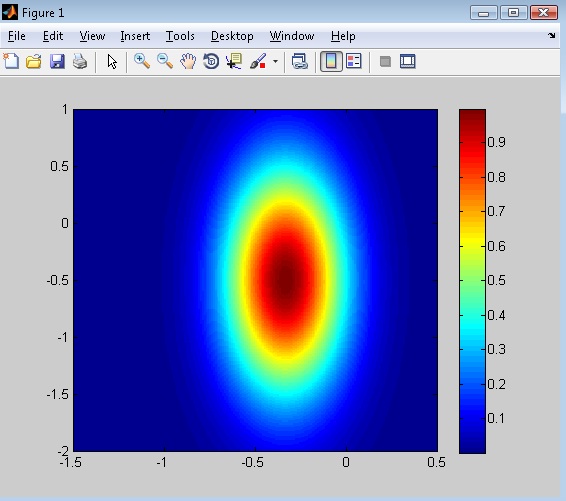The height and width of the screenshot is (501, 566).
Task: Activate the Zoom In tool
Action: 142,61
